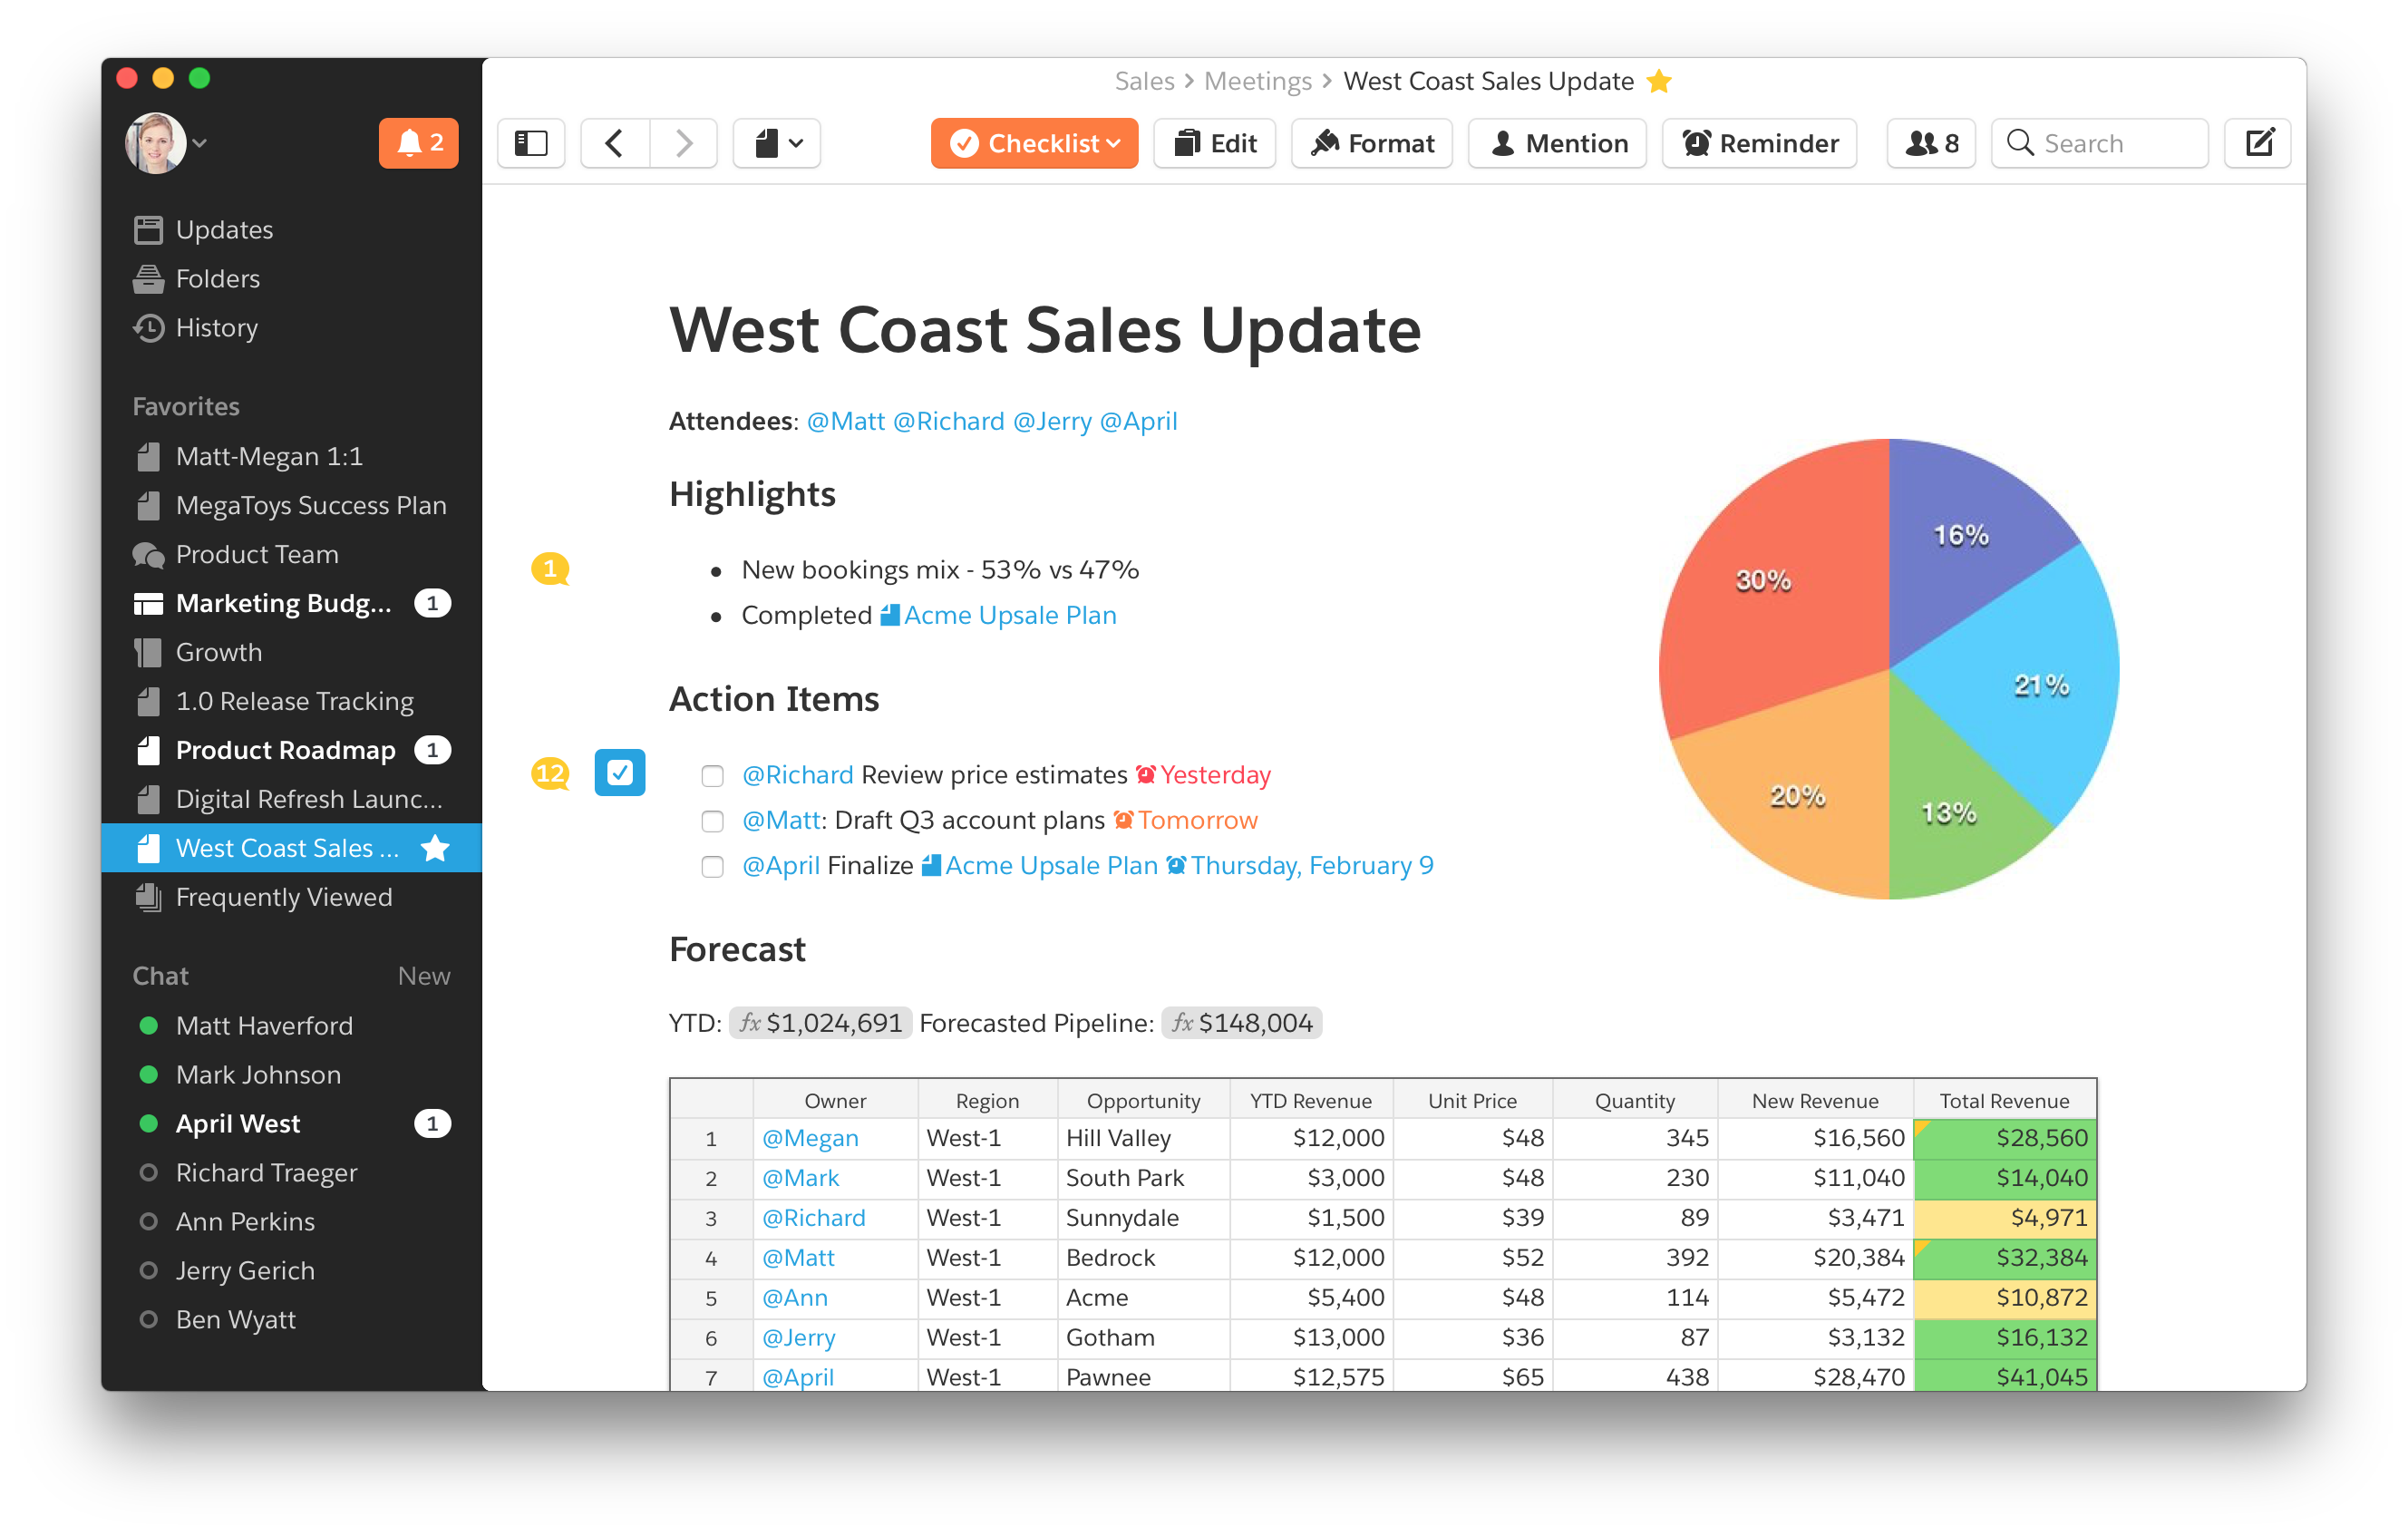Open the Edit tool panel

pyautogui.click(x=1217, y=142)
